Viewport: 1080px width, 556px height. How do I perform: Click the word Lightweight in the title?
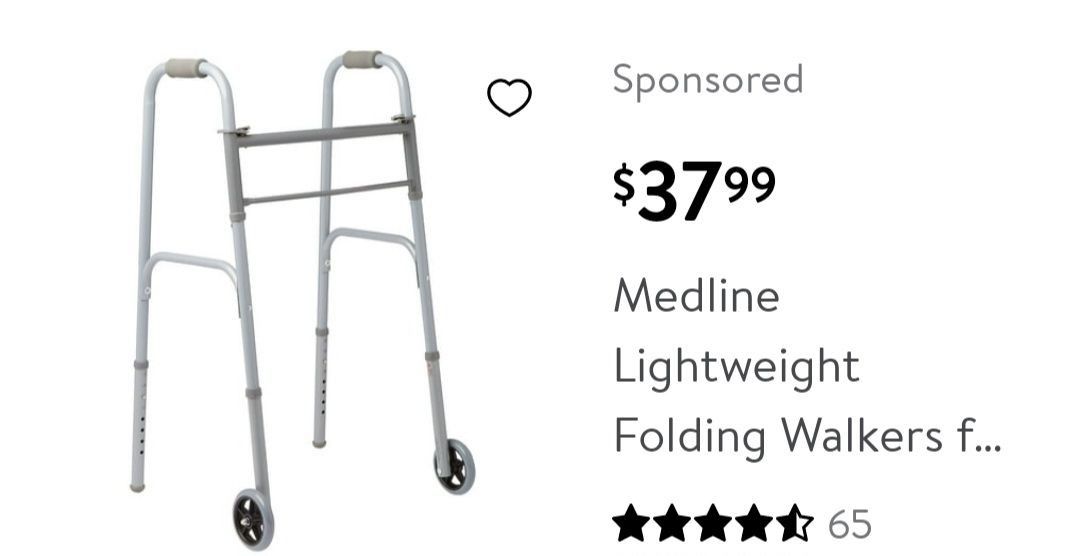(x=736, y=368)
